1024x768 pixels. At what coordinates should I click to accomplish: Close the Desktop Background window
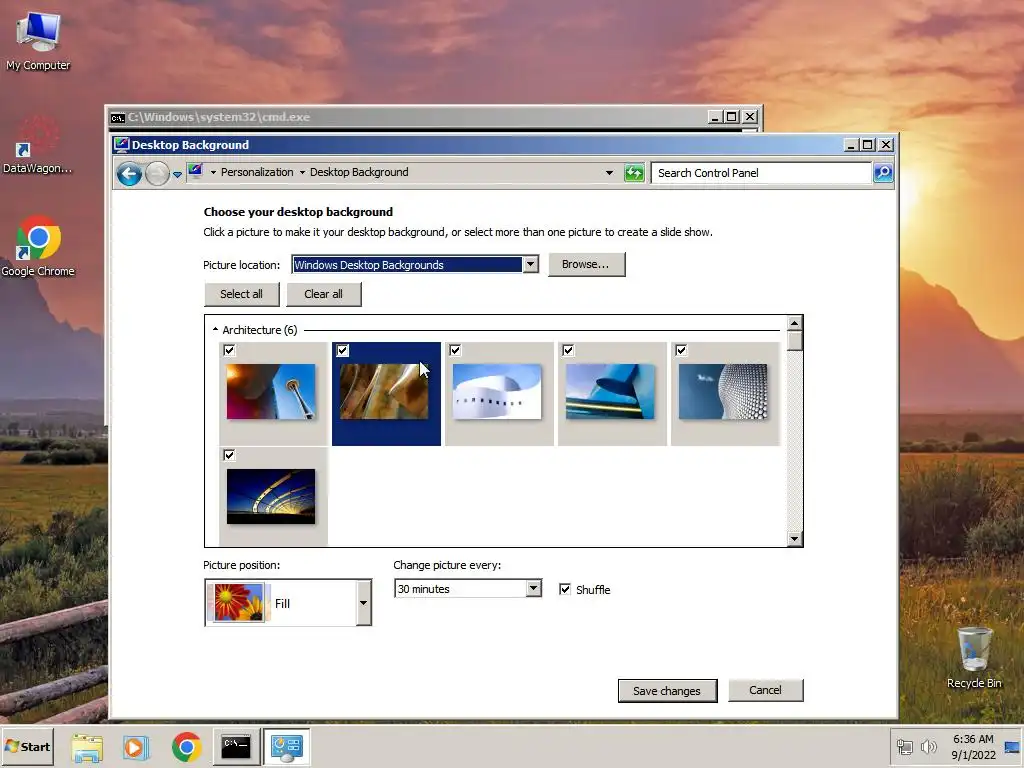[886, 144]
